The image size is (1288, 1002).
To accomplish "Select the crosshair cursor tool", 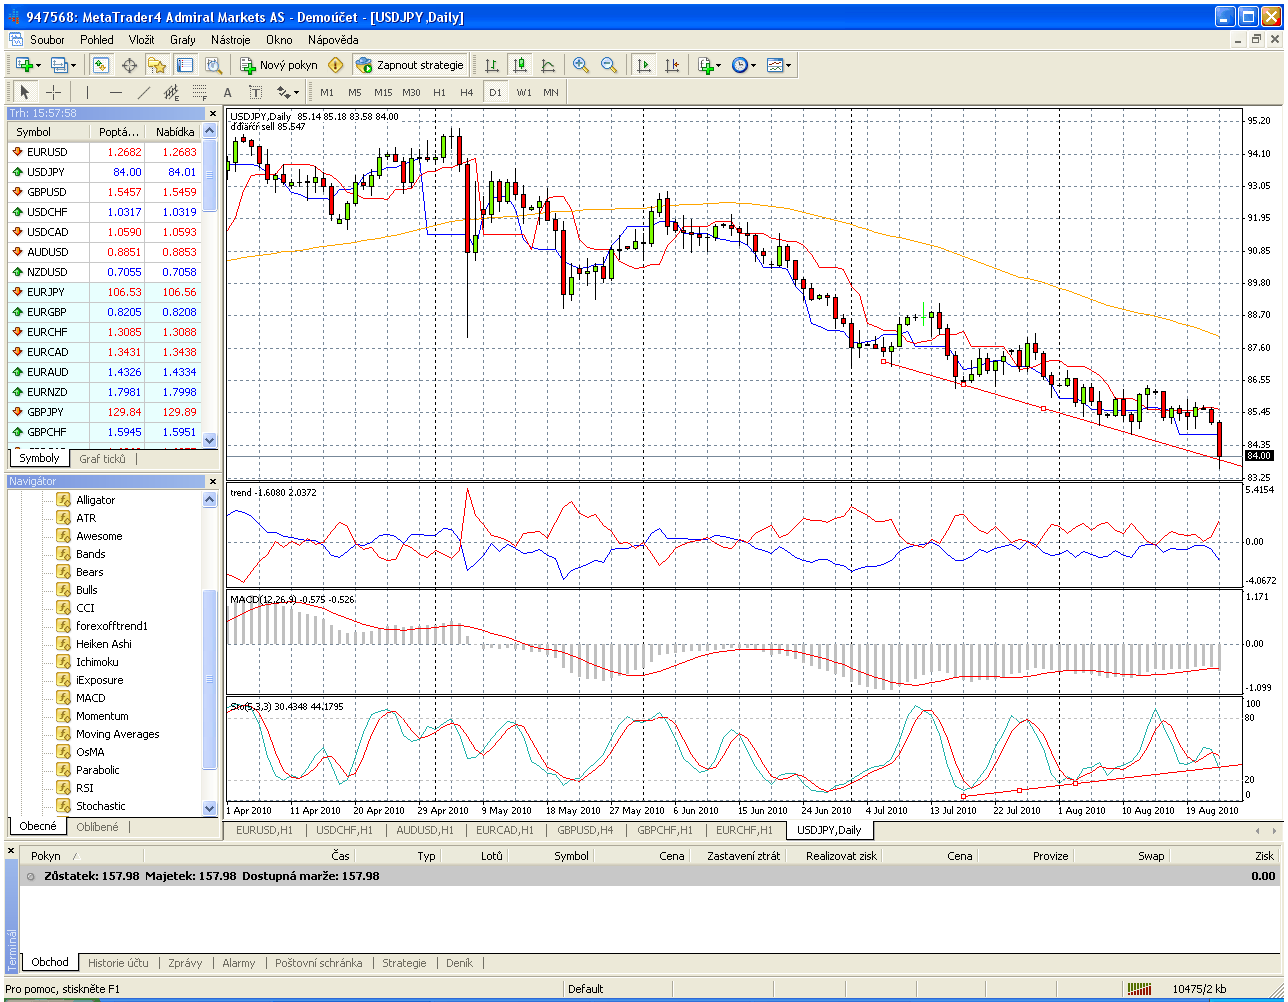I will click(x=54, y=92).
